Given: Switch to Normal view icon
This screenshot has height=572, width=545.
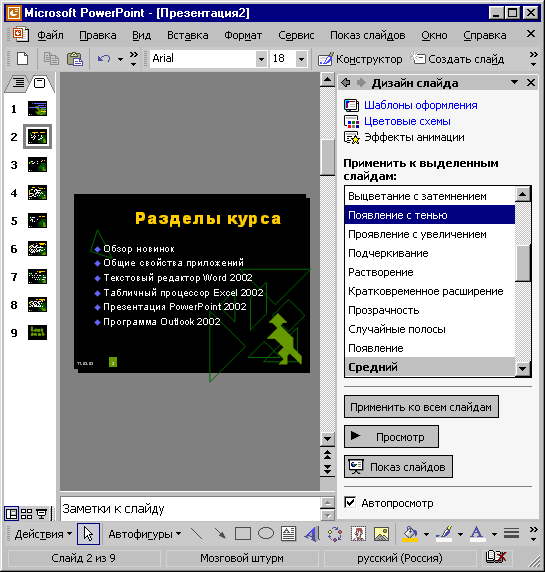Looking at the screenshot, I should tap(11, 514).
